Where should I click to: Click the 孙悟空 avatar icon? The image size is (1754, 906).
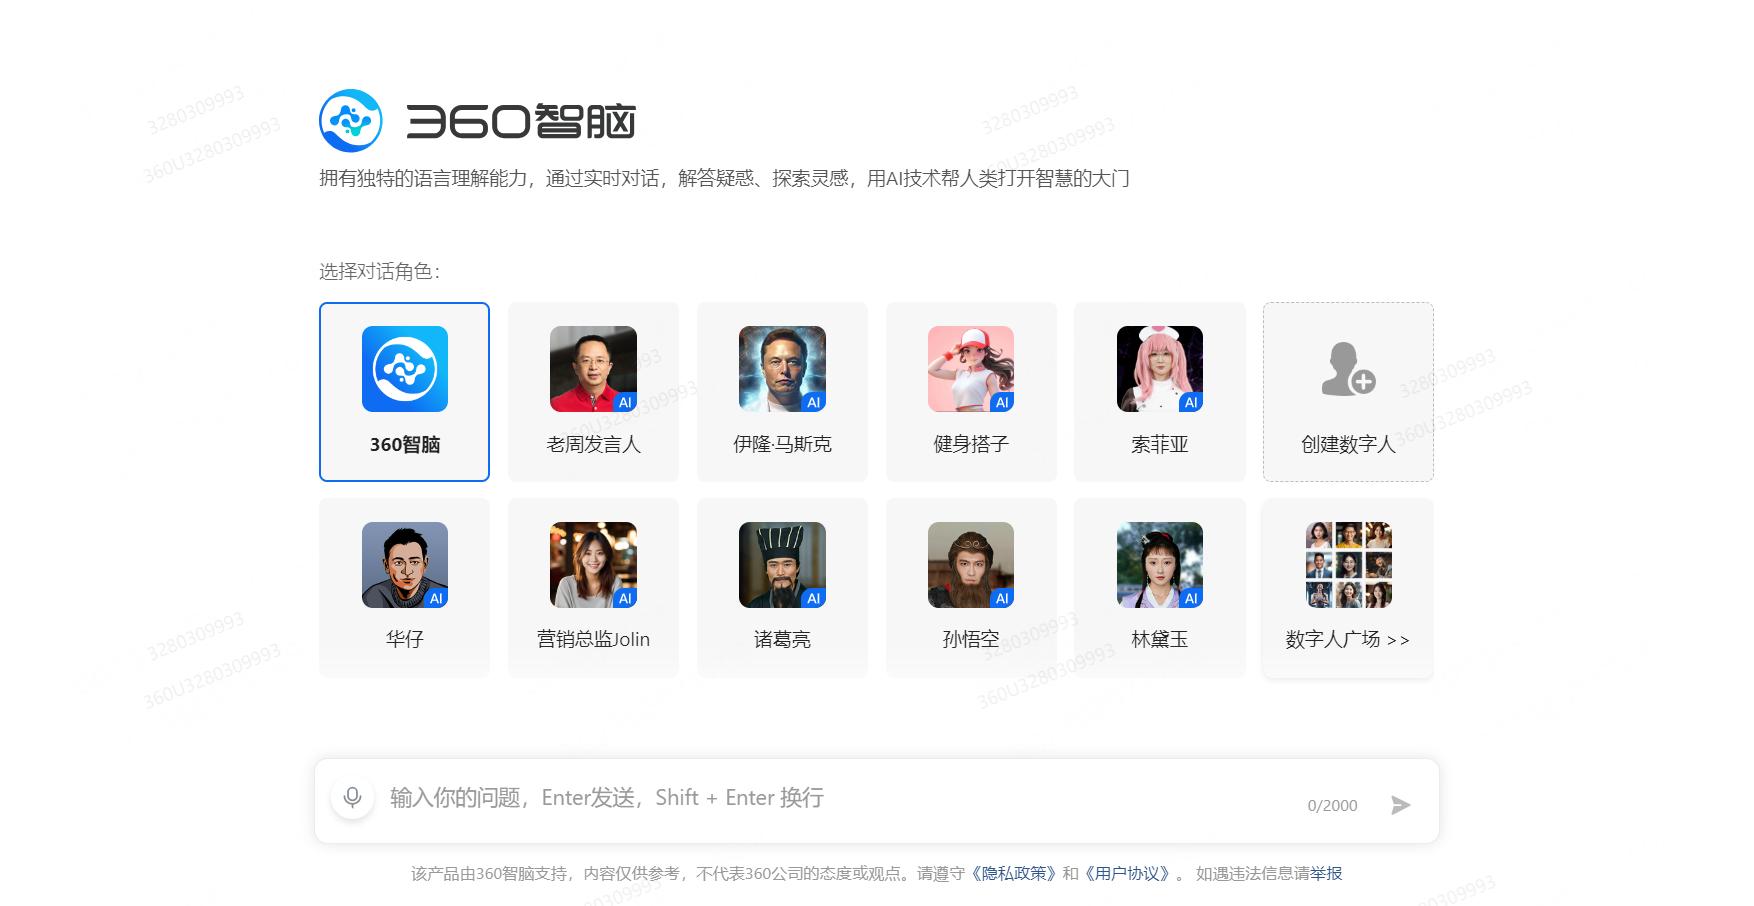click(970, 564)
